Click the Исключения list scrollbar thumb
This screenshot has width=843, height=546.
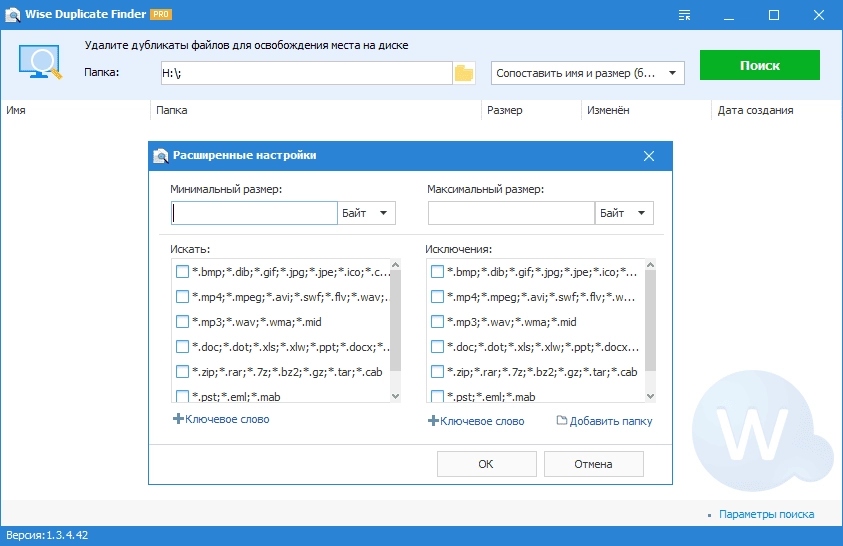pyautogui.click(x=651, y=321)
